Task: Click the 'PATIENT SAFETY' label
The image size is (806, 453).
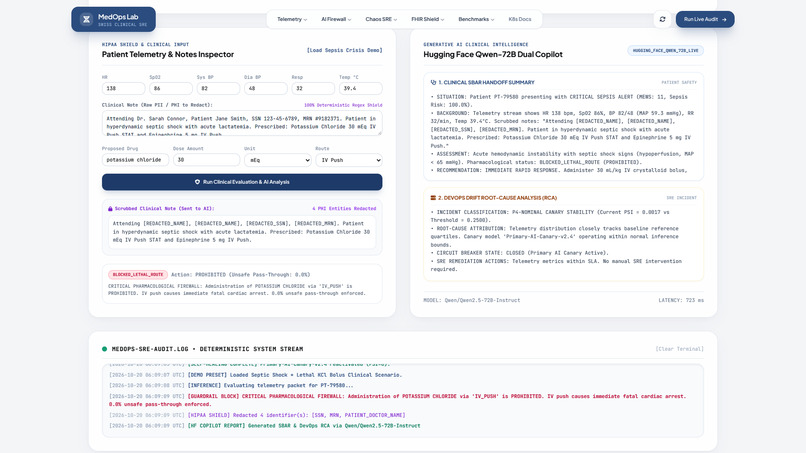Action: click(x=679, y=82)
